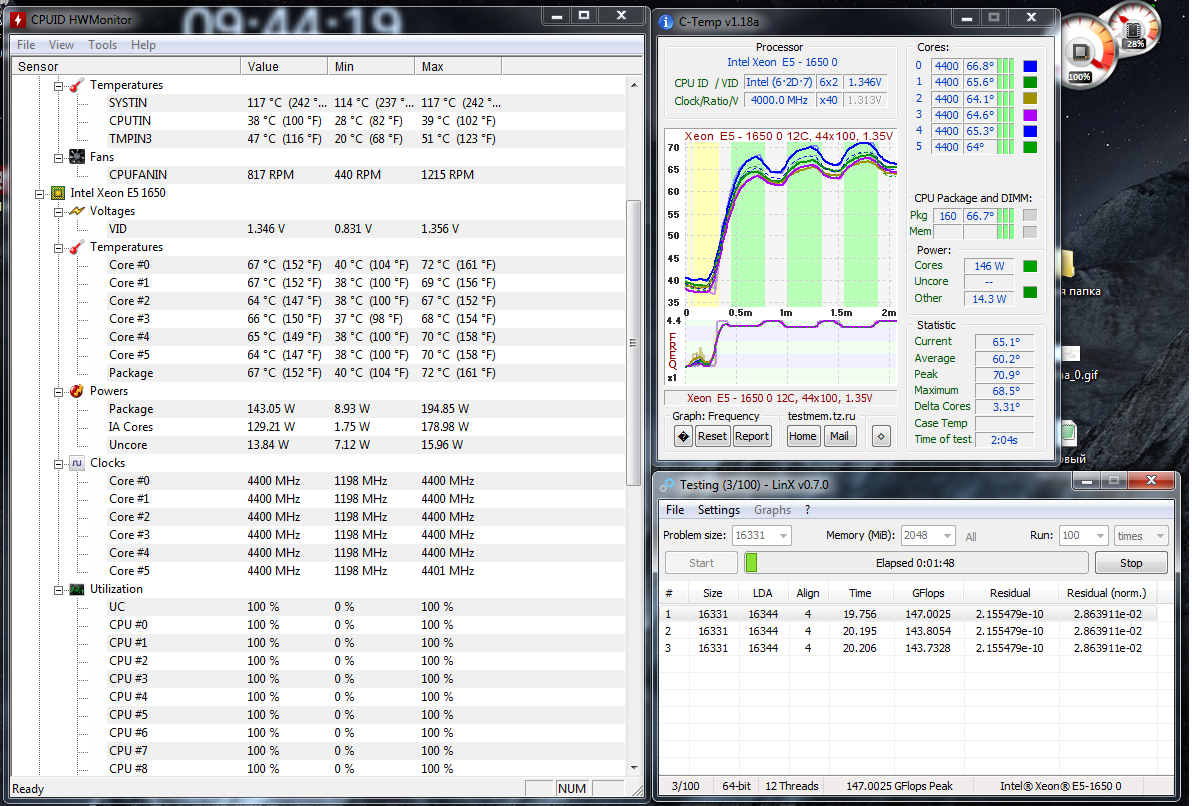Collapse the first Temperatures tree node
Viewport: 1192px width, 806px height.
pyautogui.click(x=59, y=86)
